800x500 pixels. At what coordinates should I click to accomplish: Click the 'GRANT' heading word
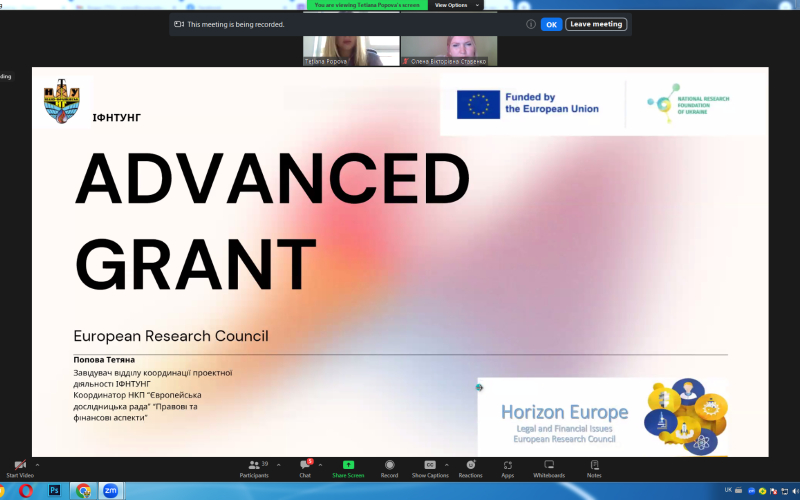point(195,265)
